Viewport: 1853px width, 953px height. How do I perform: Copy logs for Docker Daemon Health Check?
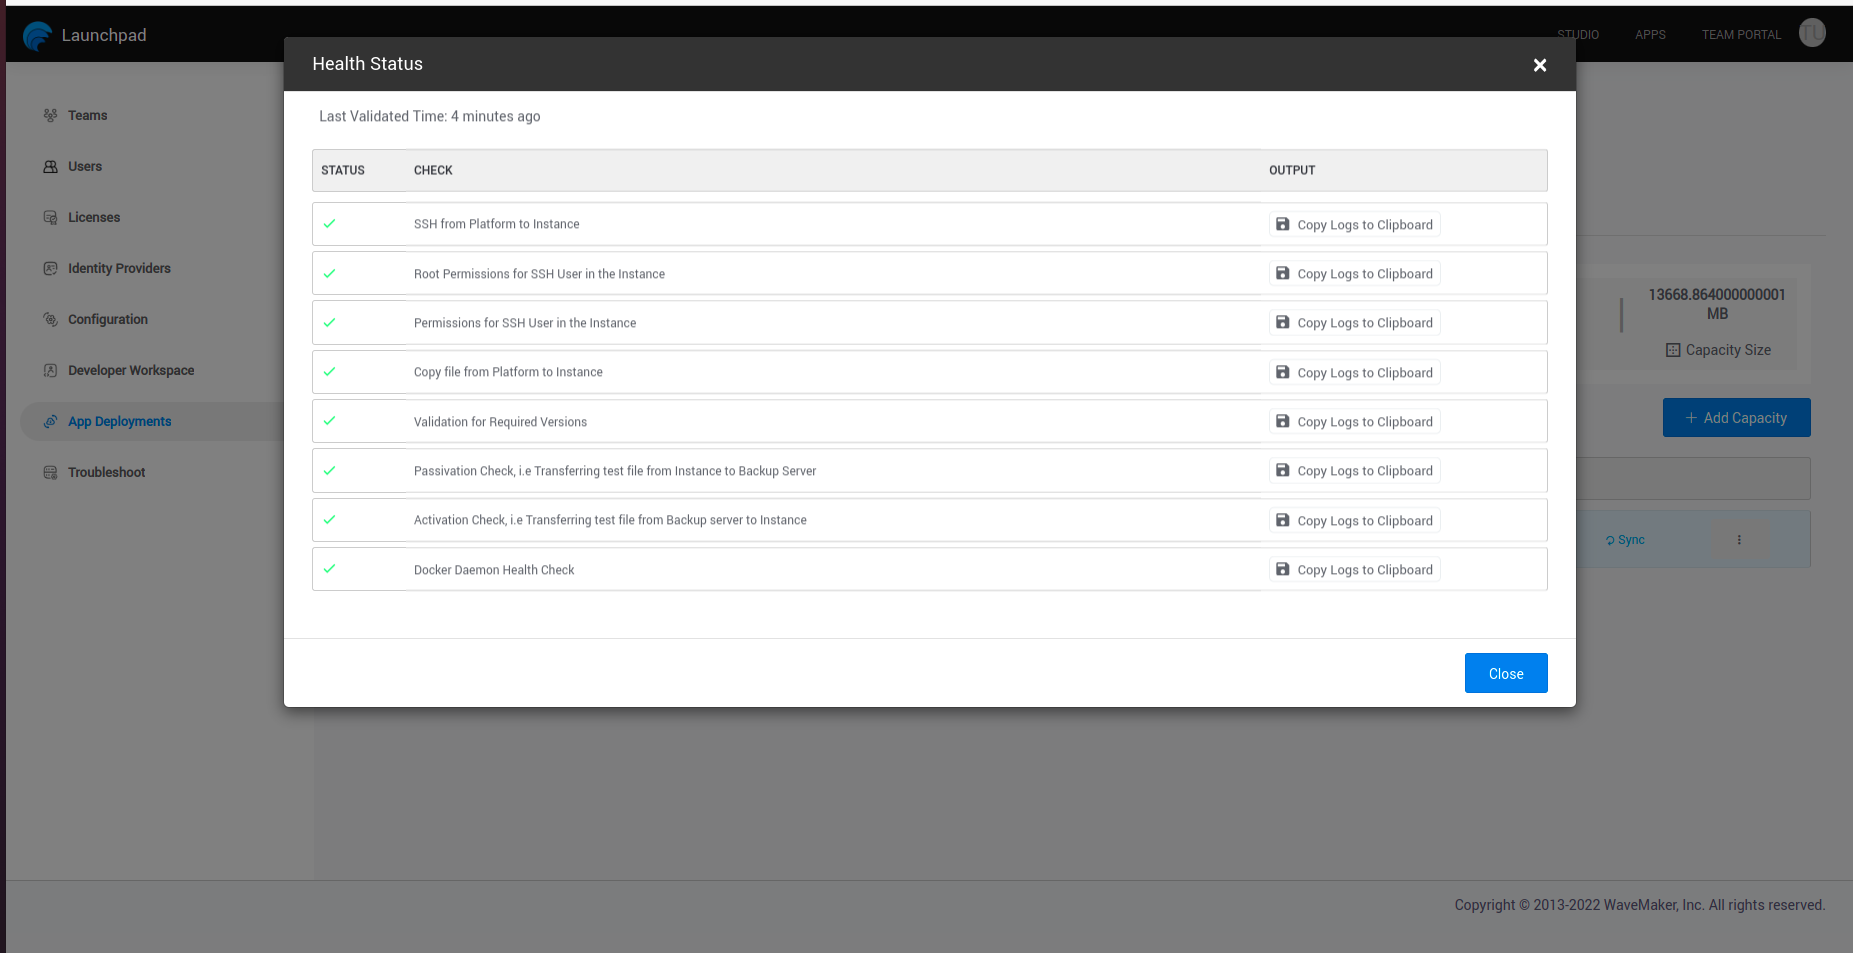coord(1283,569)
